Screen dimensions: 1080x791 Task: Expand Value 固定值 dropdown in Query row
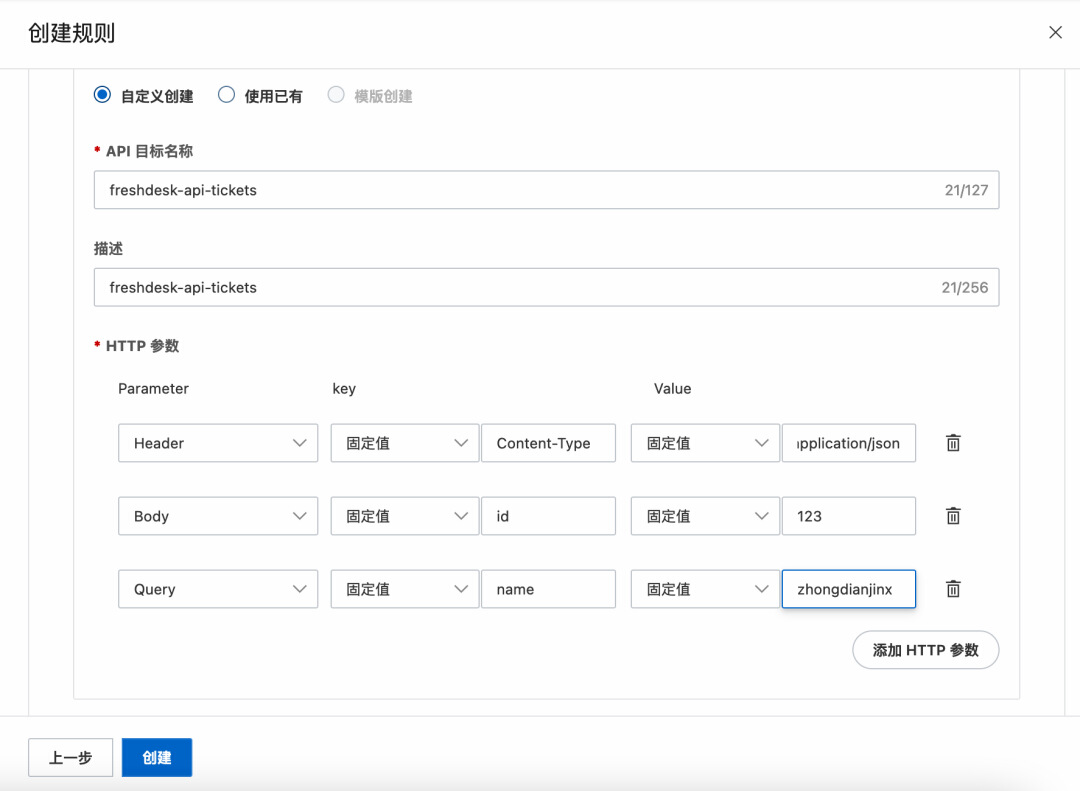[x=705, y=589]
